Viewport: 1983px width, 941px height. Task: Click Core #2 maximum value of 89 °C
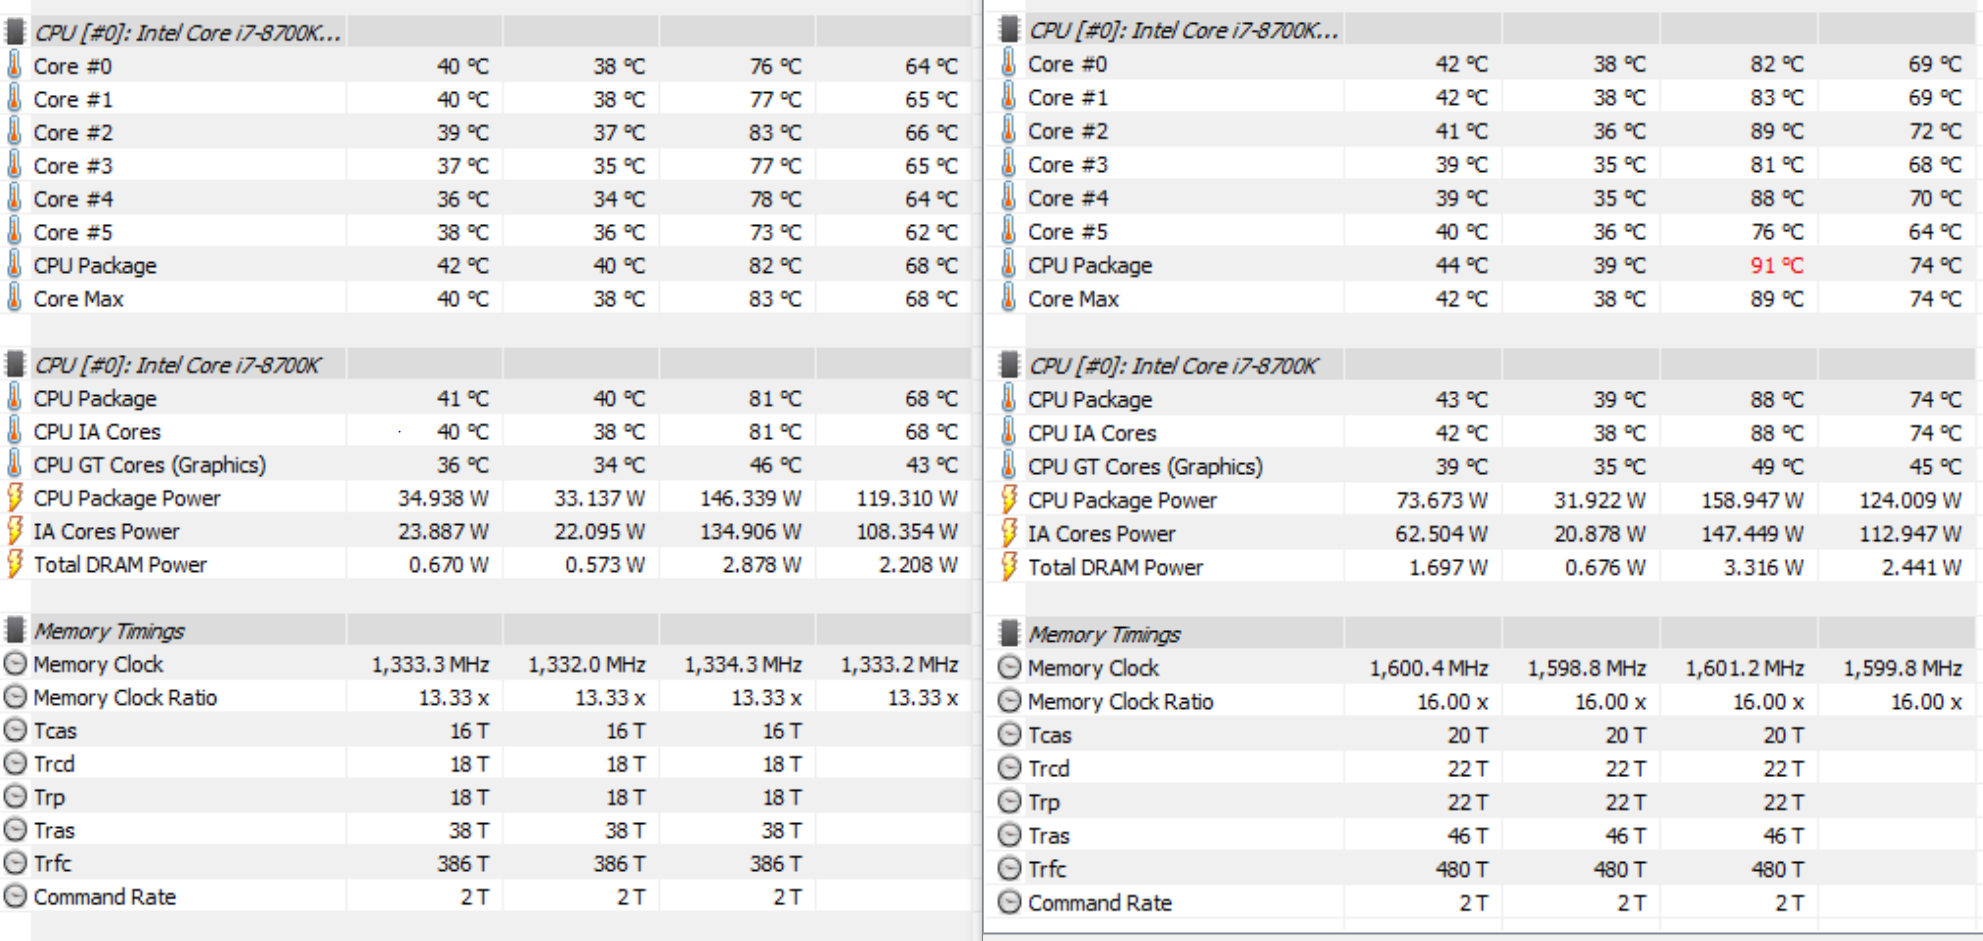click(x=1776, y=131)
